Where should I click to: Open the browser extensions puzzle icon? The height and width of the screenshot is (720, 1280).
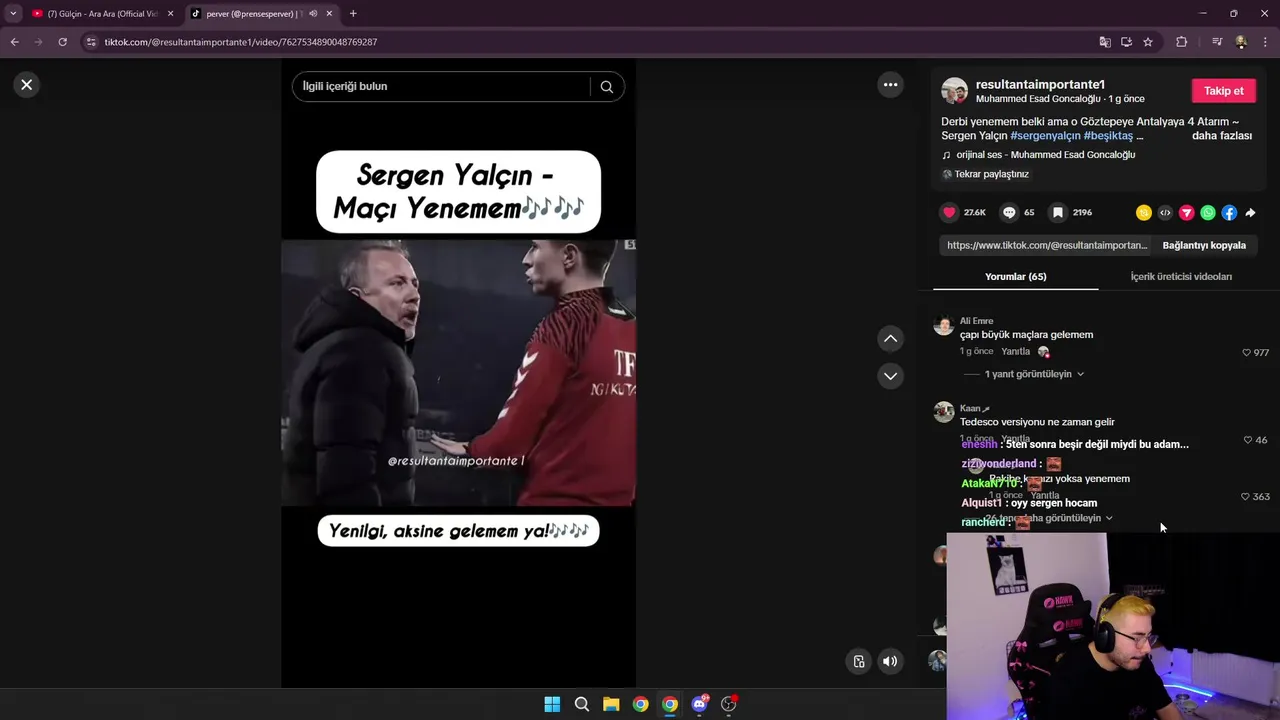point(1181,42)
